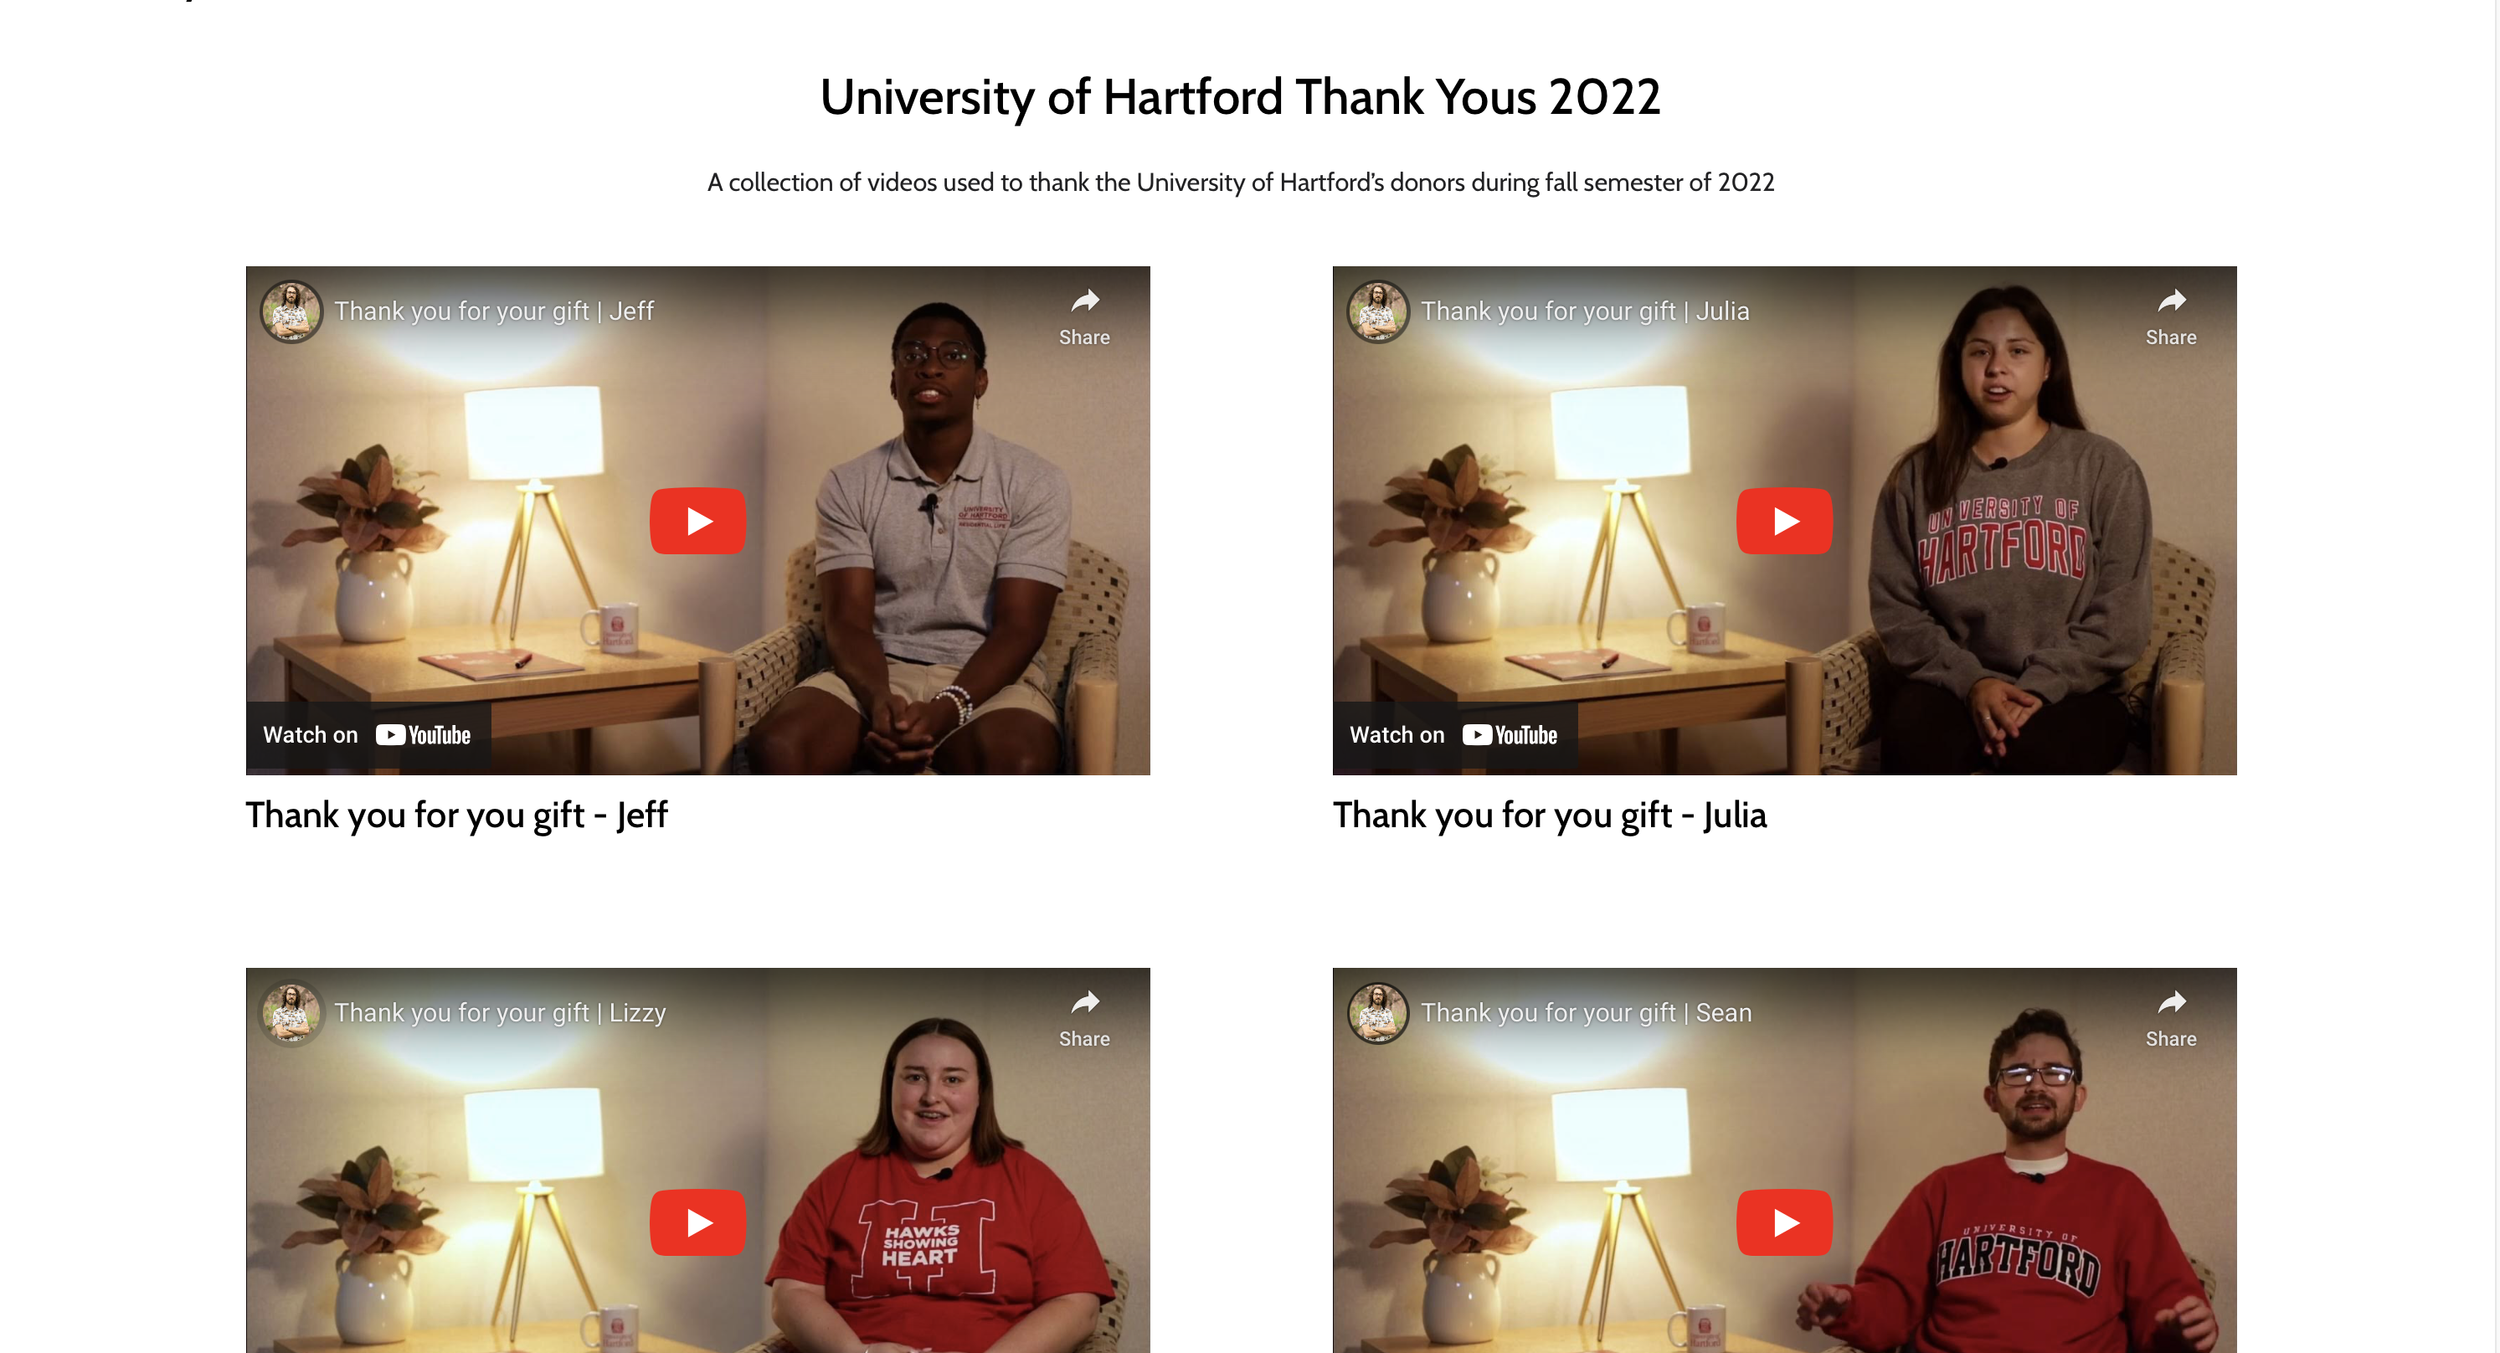
Task: Select the 'Thank you for you gift - Jeff' caption
Action: [x=457, y=815]
